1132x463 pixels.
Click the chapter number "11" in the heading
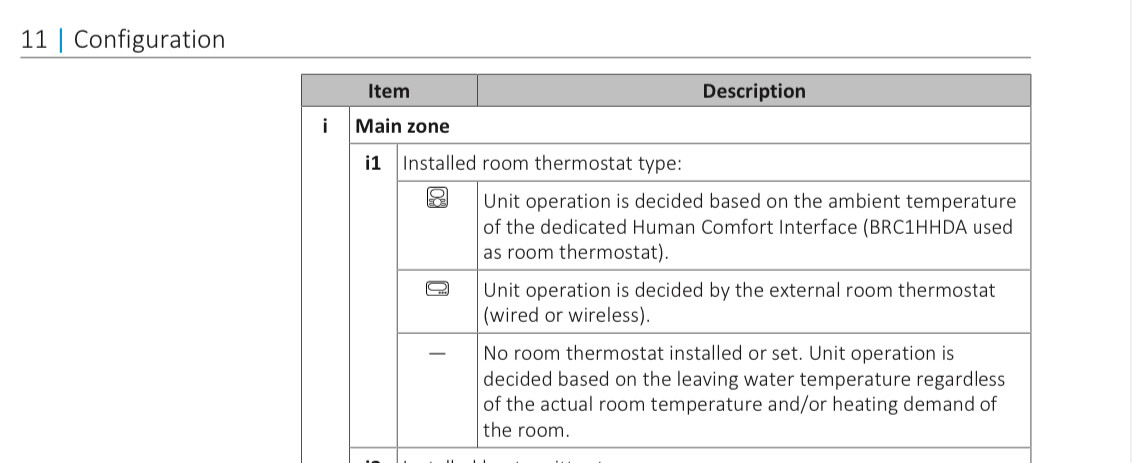34,39
